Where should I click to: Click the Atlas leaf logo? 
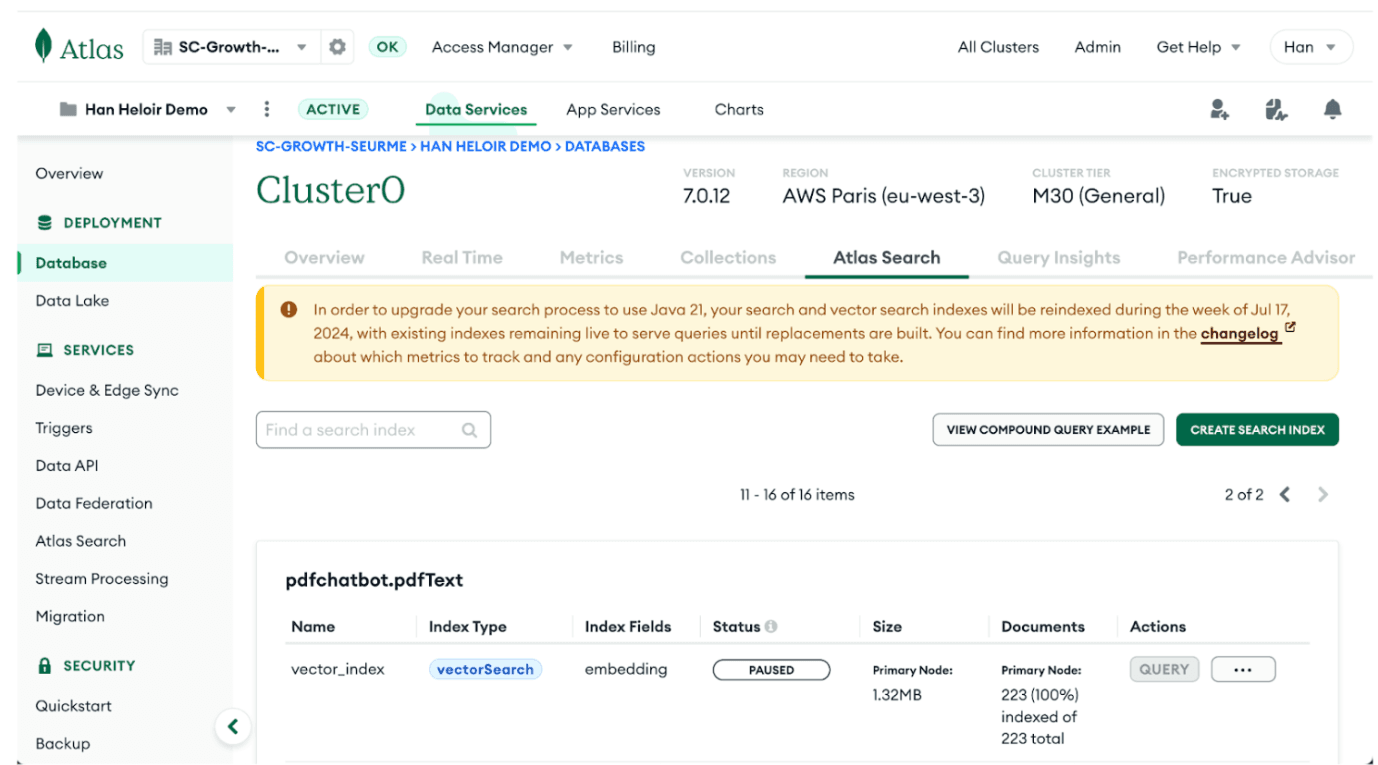tap(43, 46)
